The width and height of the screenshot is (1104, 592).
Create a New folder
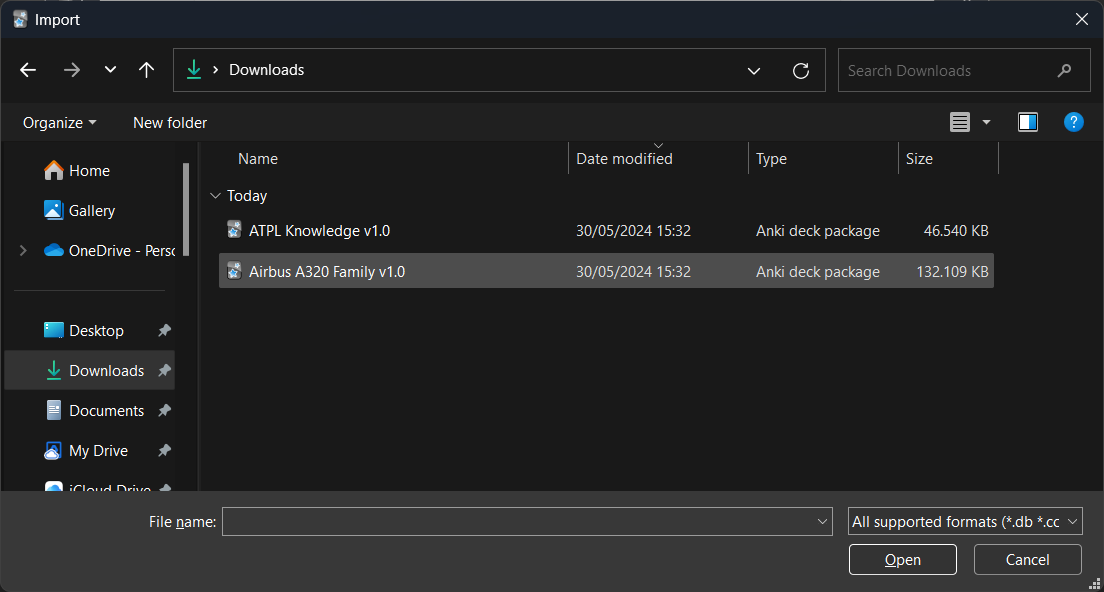170,122
